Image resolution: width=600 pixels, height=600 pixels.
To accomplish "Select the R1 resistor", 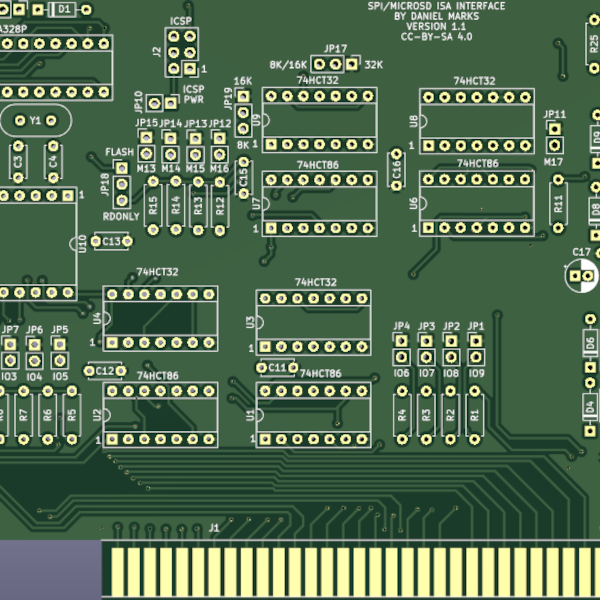I will (475, 412).
